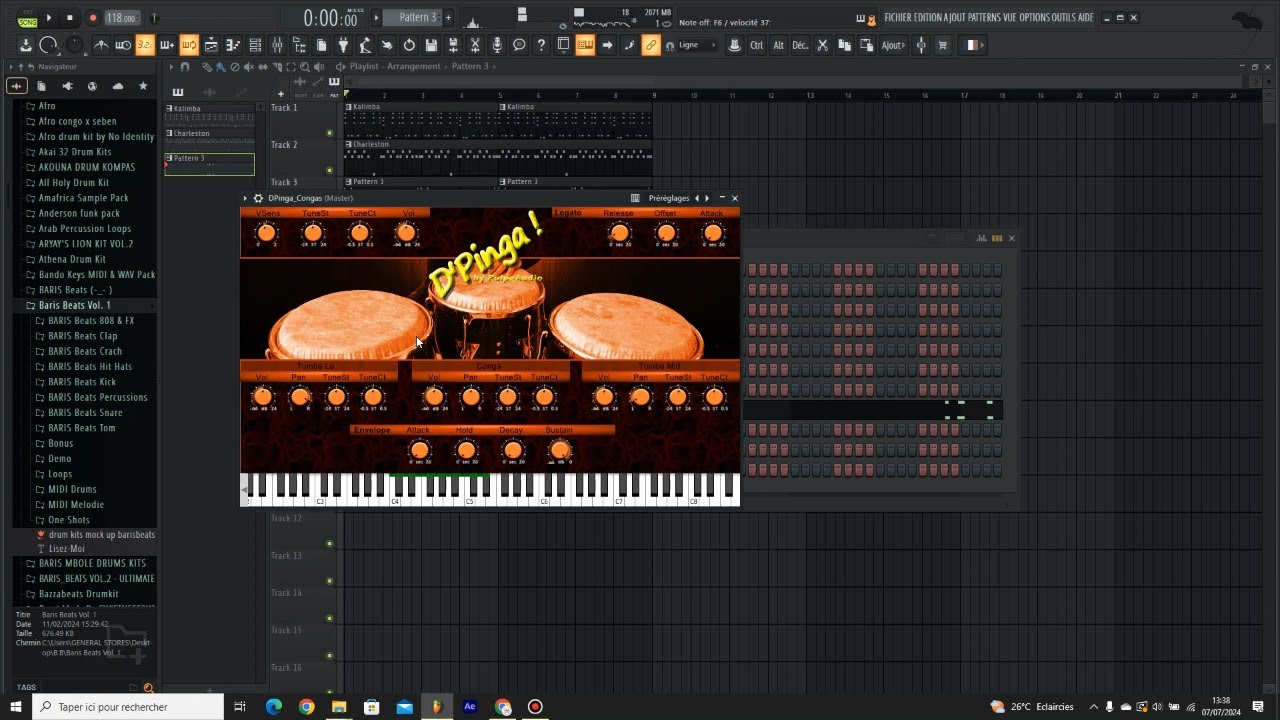
Task: Select the pencil draw tool in Playlist
Action: (207, 67)
